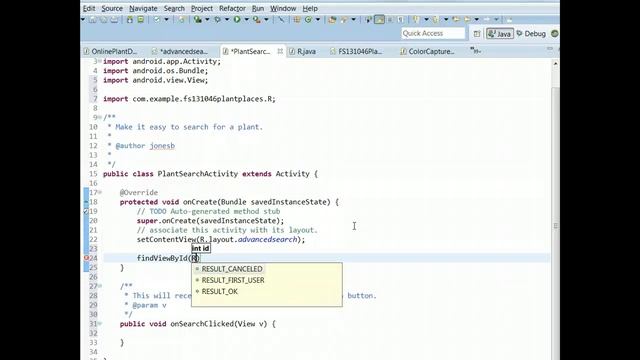Toggle Mark Occurrences in toolbar

click(x=379, y=20)
